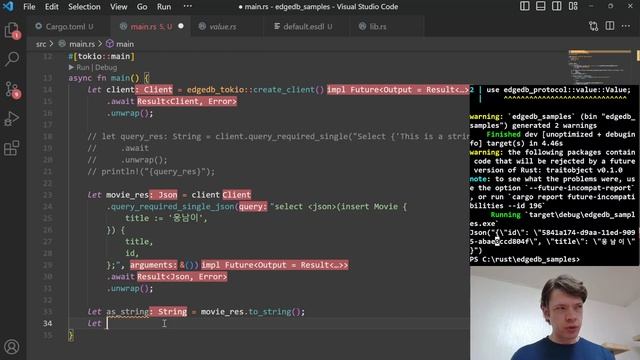Open editor More Actions ellipsis
This screenshot has height=360, width=640.
(626, 26)
